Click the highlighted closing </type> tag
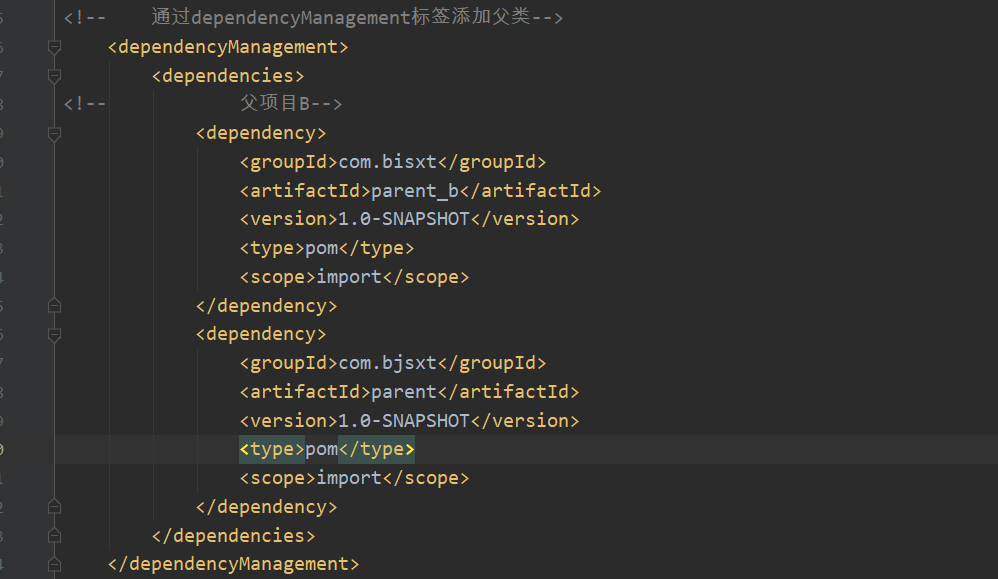 376,449
